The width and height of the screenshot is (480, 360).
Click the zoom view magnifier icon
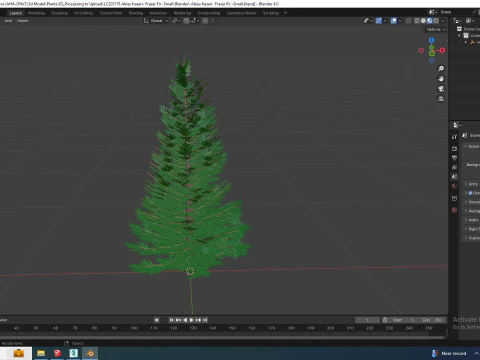[x=441, y=69]
